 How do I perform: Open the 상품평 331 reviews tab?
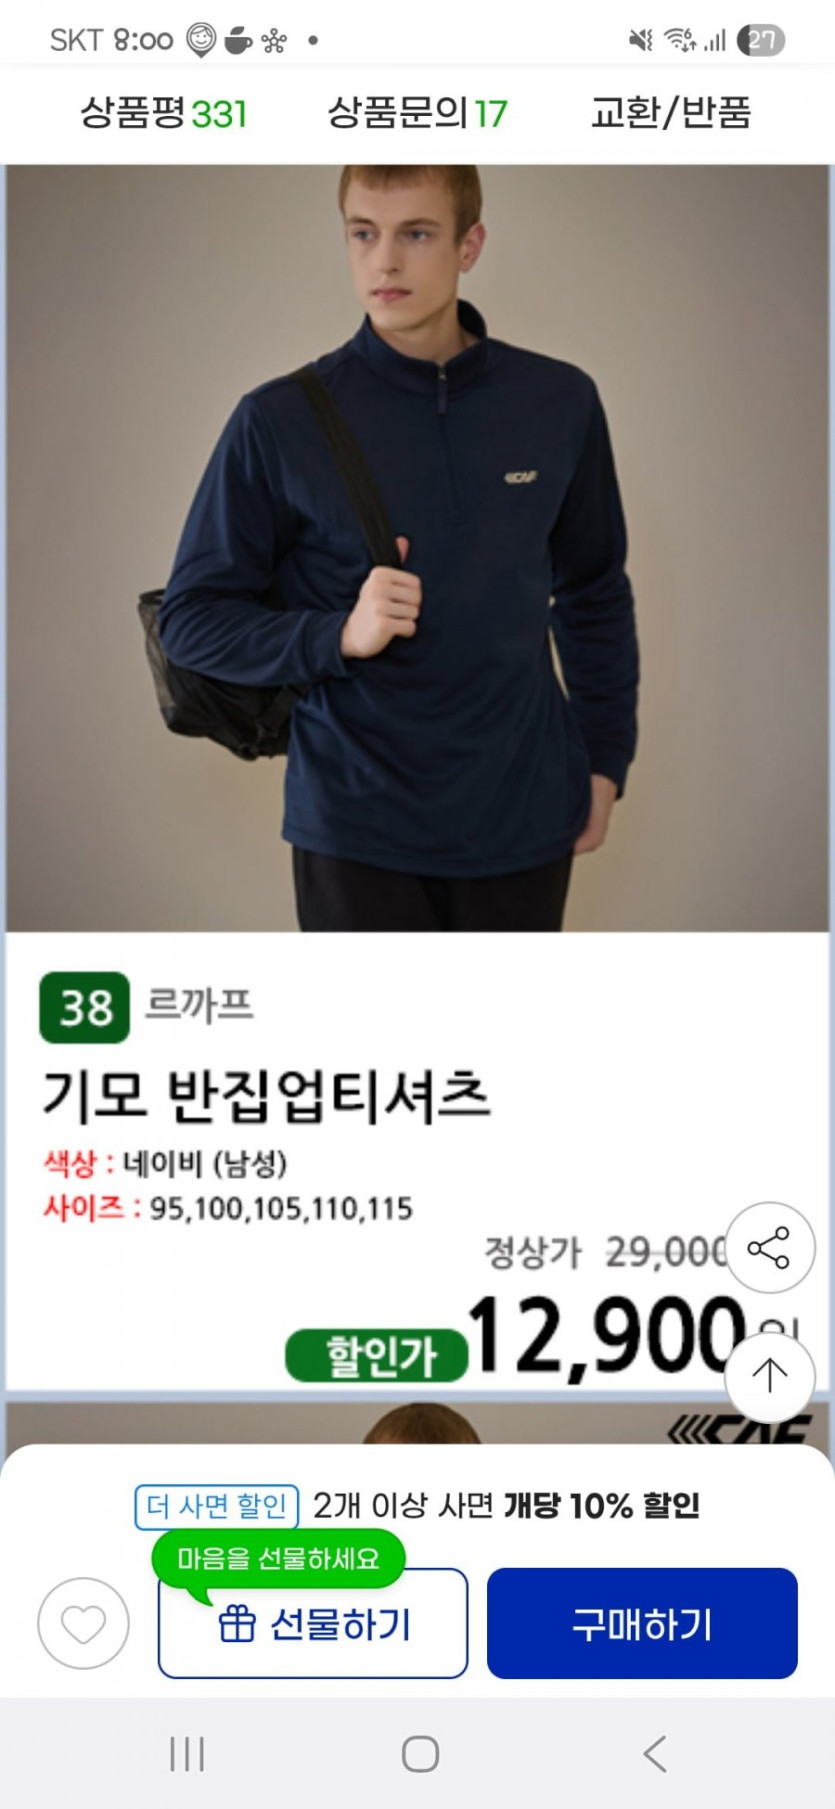[164, 113]
